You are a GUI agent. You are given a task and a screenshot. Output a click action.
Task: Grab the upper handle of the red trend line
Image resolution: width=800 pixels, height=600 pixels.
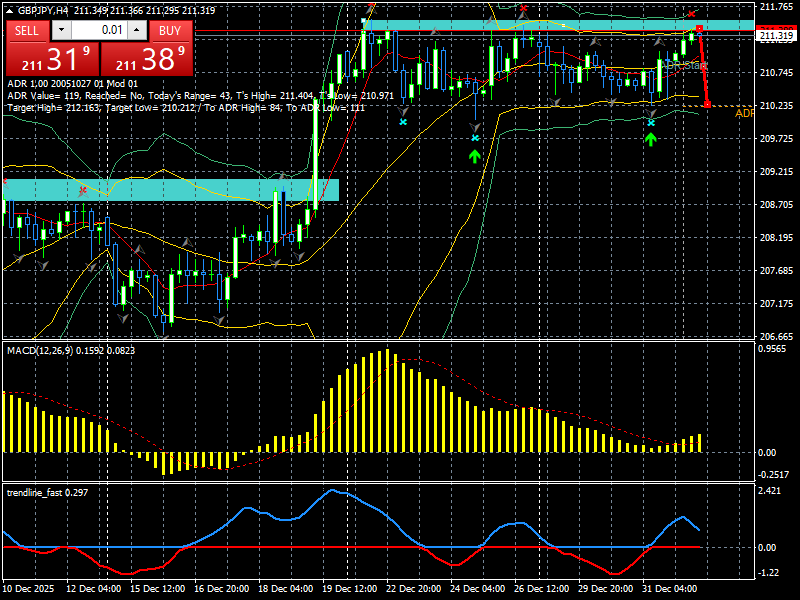[699, 29]
